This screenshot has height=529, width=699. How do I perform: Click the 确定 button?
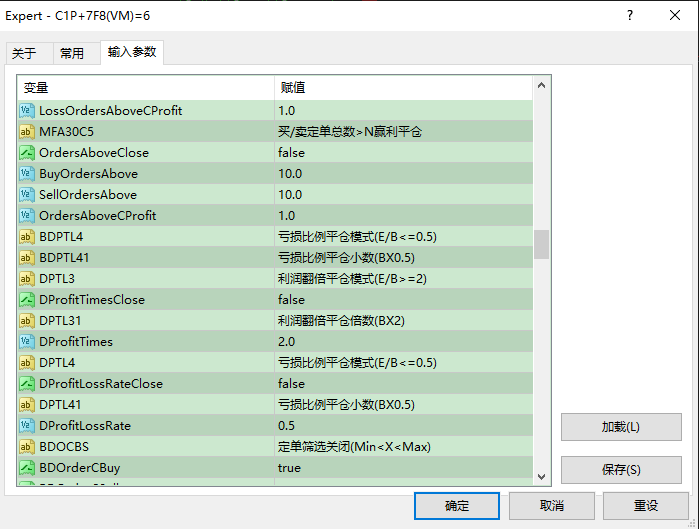coord(457,505)
